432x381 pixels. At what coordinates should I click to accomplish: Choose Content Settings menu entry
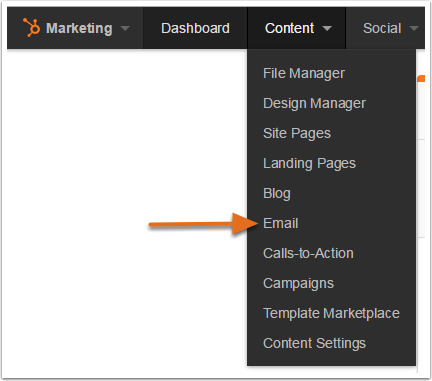(314, 343)
